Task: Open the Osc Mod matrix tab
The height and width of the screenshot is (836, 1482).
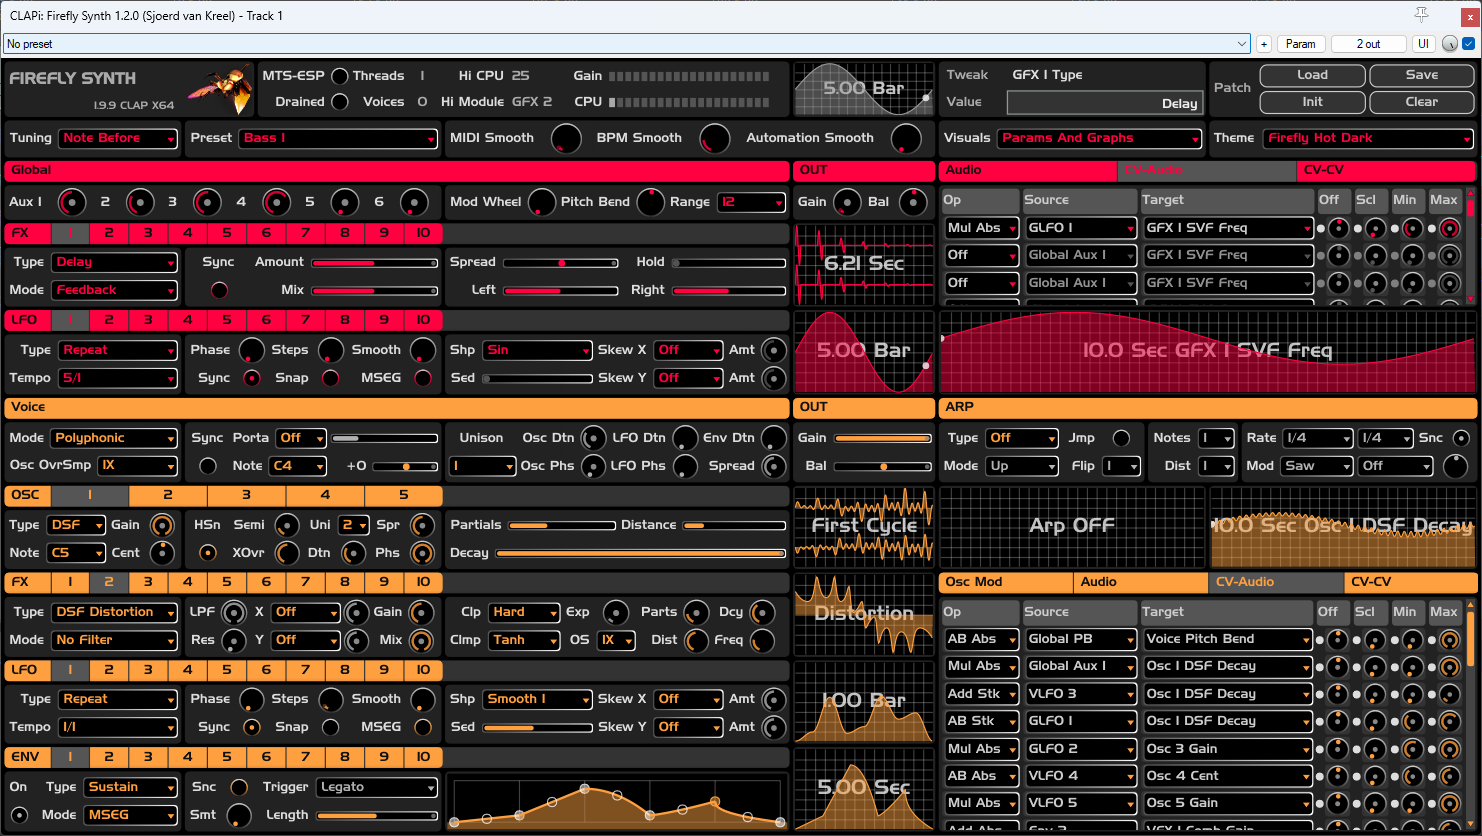Action: click(1006, 582)
